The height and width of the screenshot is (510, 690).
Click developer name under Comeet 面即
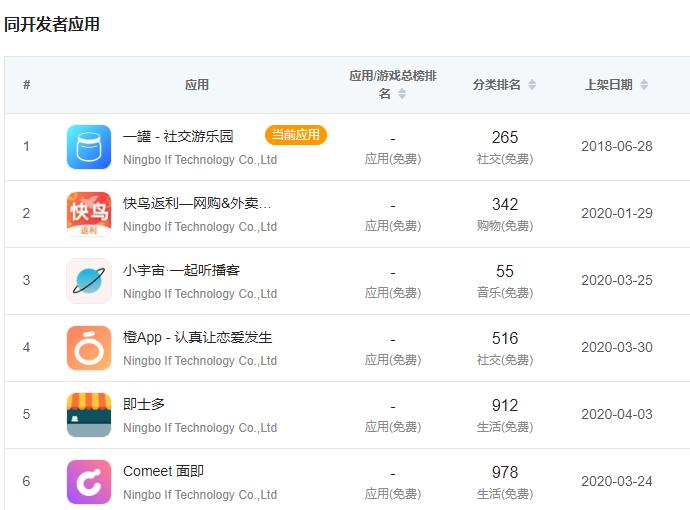click(200, 495)
